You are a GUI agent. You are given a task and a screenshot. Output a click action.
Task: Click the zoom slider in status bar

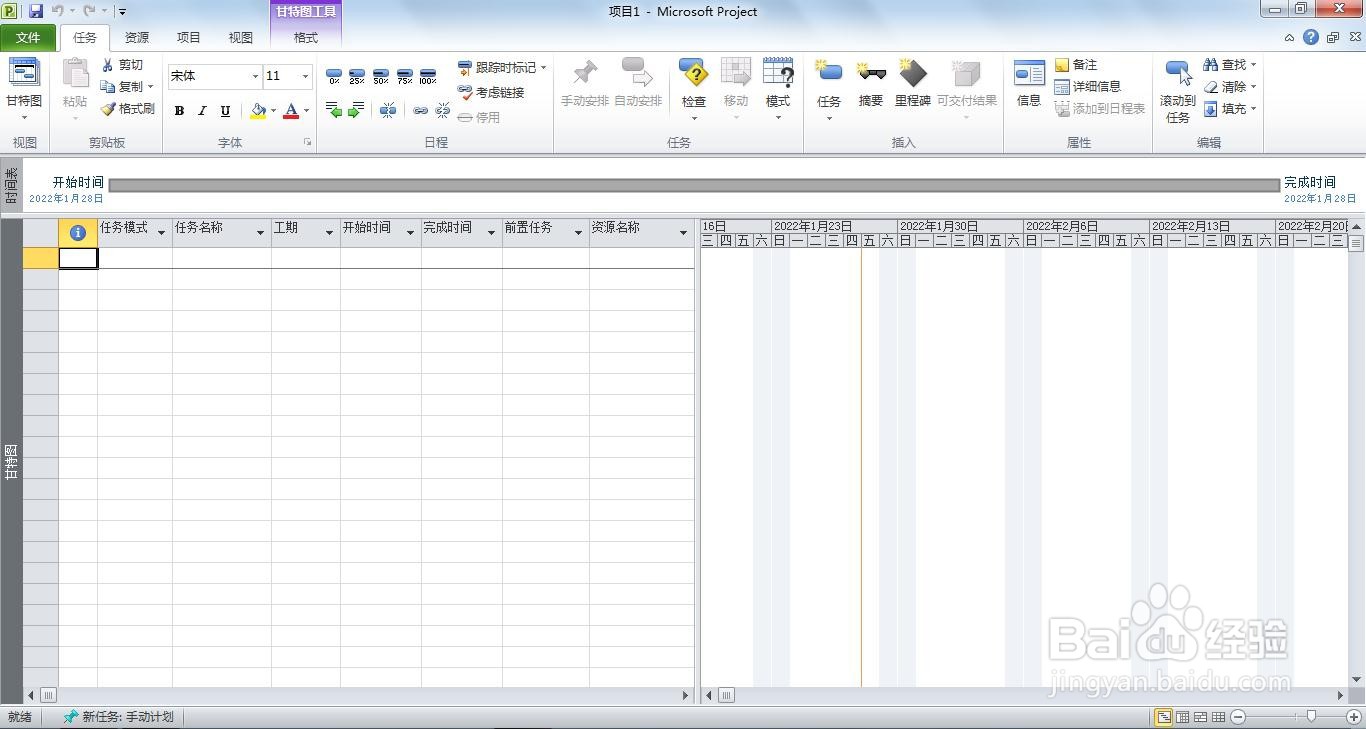(1311, 716)
